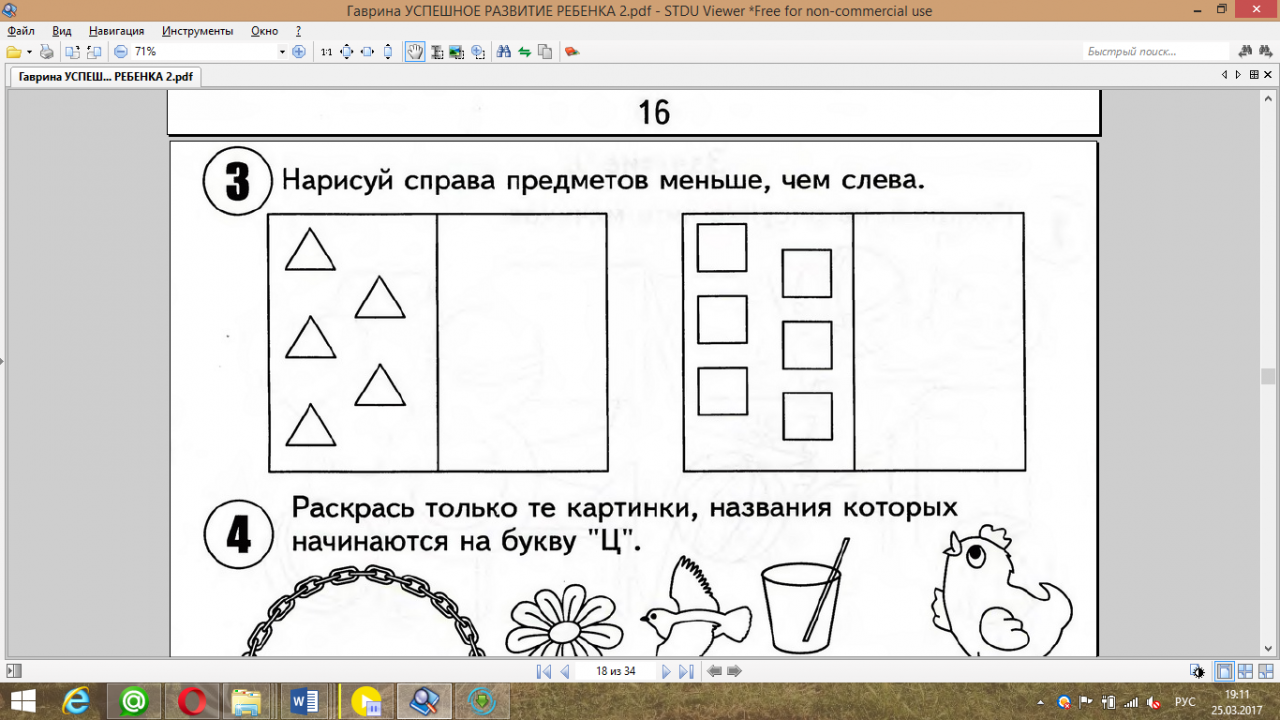Click the zoom out minus icon

pyautogui.click(x=121, y=52)
